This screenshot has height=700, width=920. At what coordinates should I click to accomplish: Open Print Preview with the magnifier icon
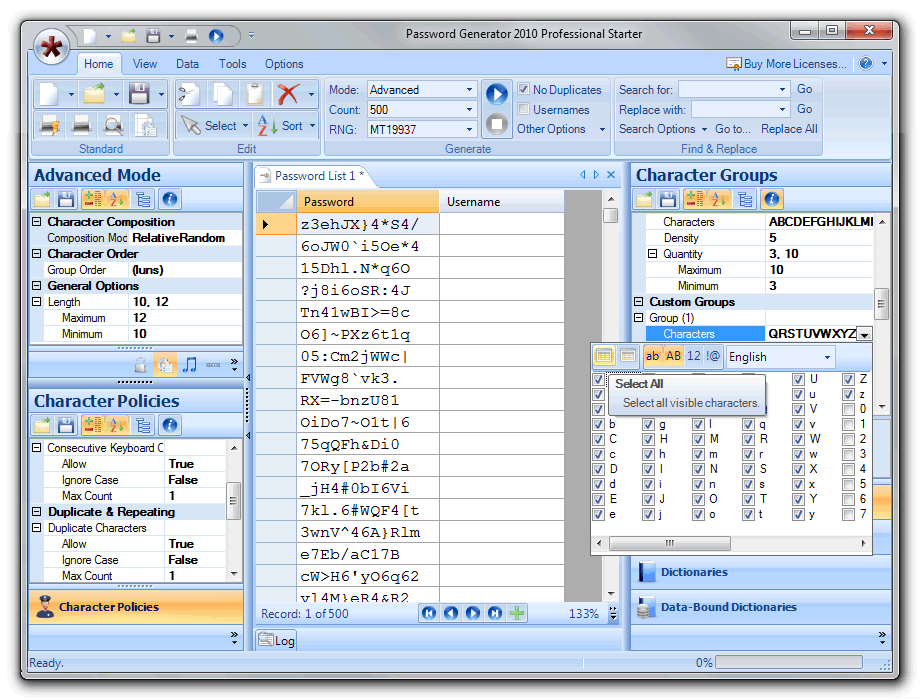(x=115, y=124)
